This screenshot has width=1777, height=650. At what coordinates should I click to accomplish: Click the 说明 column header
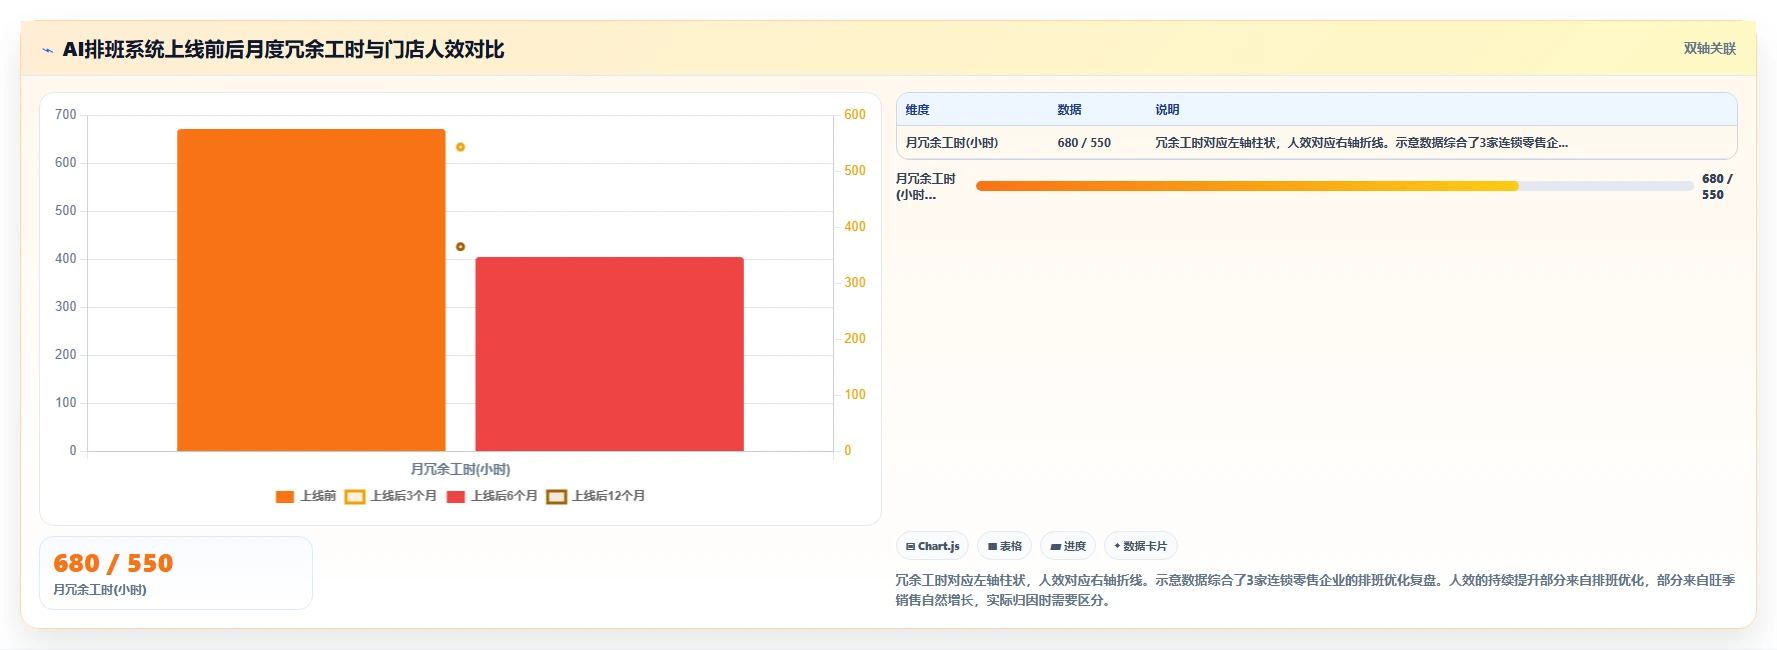(x=1167, y=110)
